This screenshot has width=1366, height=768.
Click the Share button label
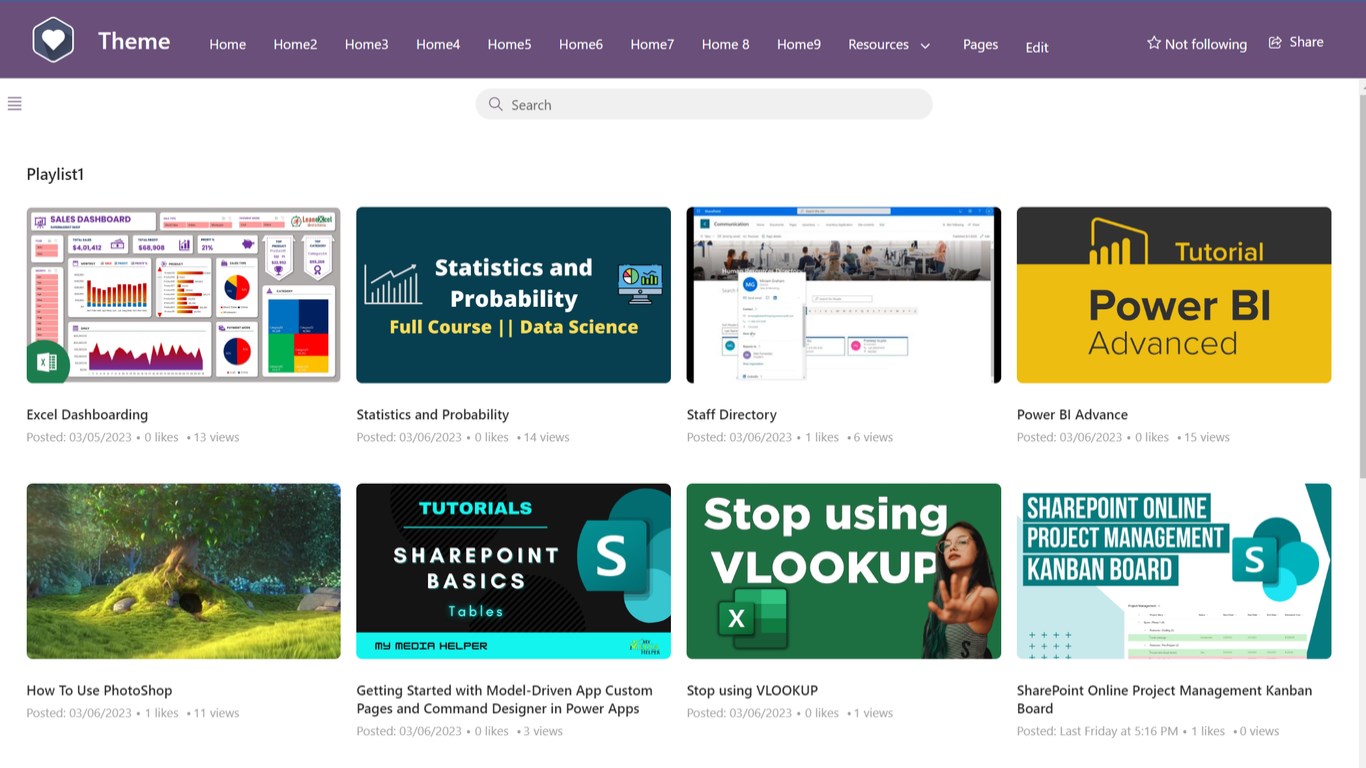1306,42
